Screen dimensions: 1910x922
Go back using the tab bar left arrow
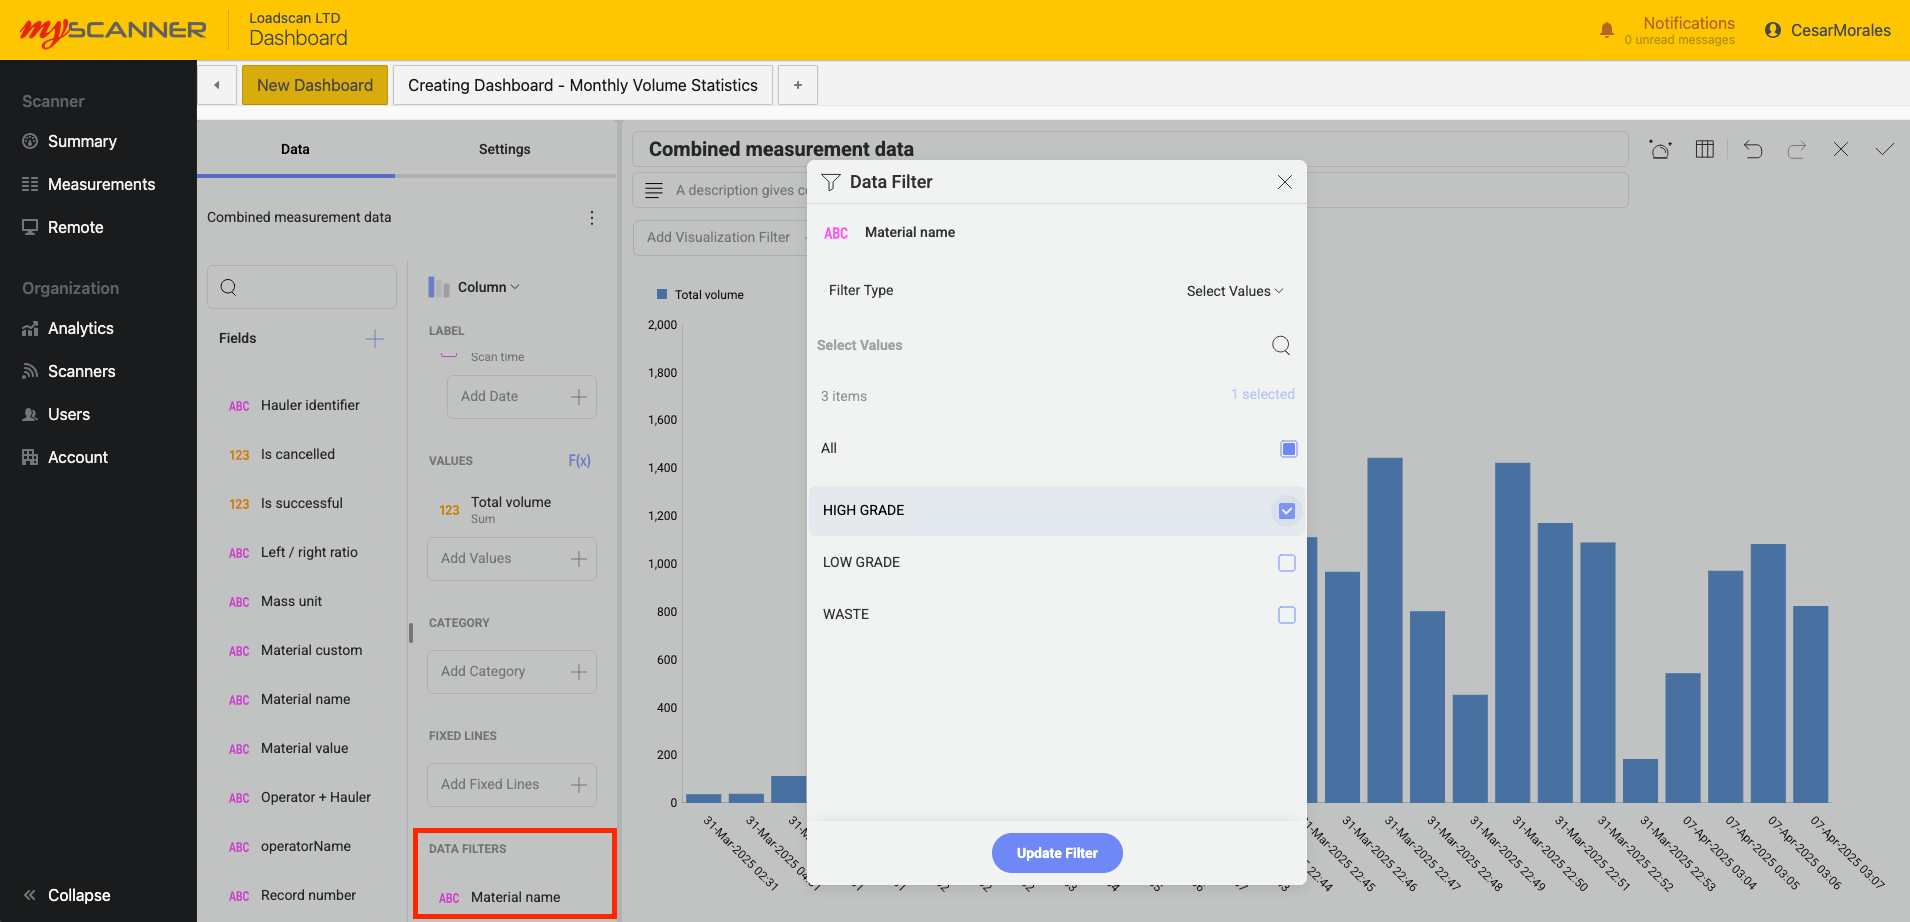coord(217,85)
